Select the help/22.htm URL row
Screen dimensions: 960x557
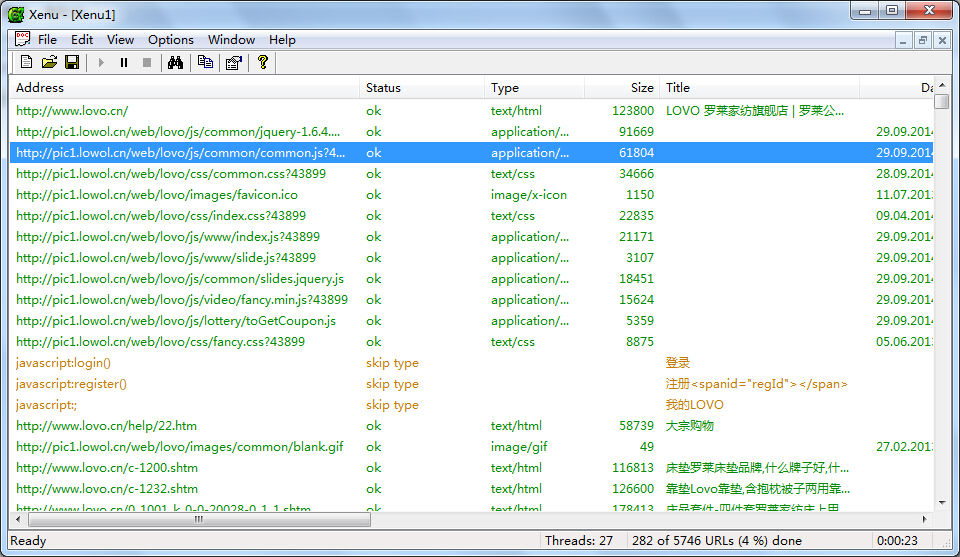[x=471, y=426]
